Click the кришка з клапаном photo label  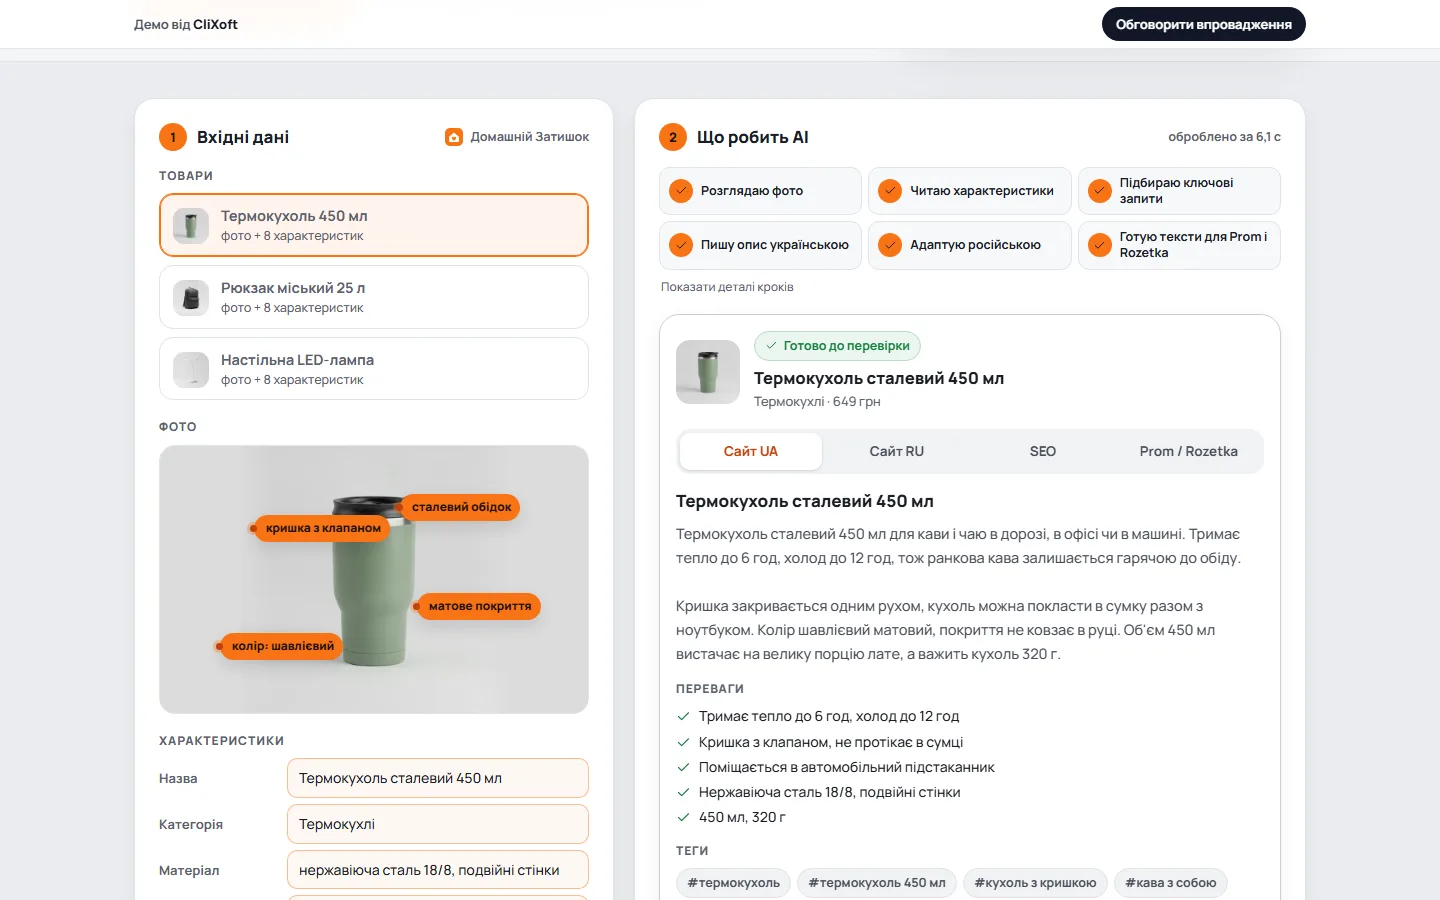click(x=323, y=528)
